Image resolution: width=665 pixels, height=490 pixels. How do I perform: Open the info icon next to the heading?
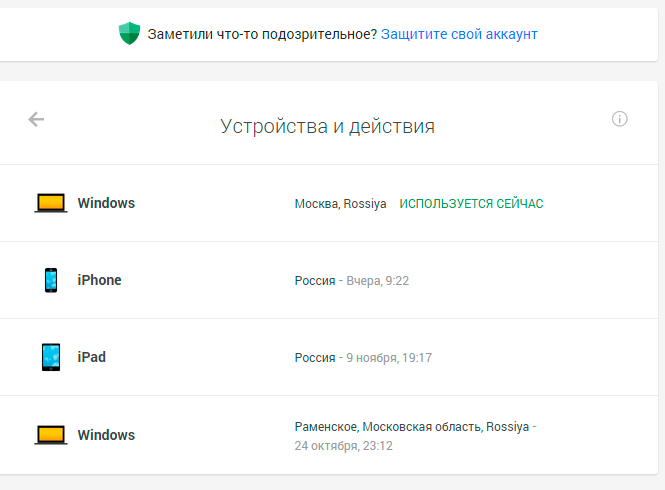[x=619, y=119]
